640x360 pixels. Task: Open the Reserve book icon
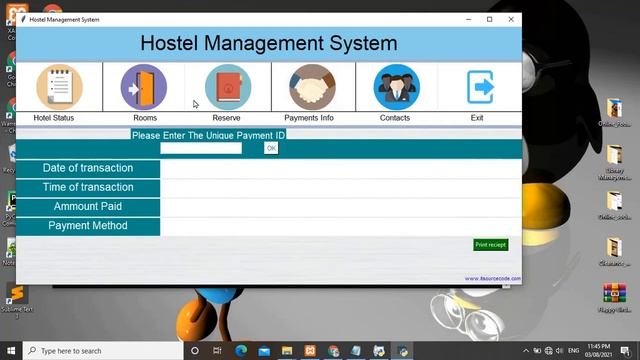(x=228, y=87)
